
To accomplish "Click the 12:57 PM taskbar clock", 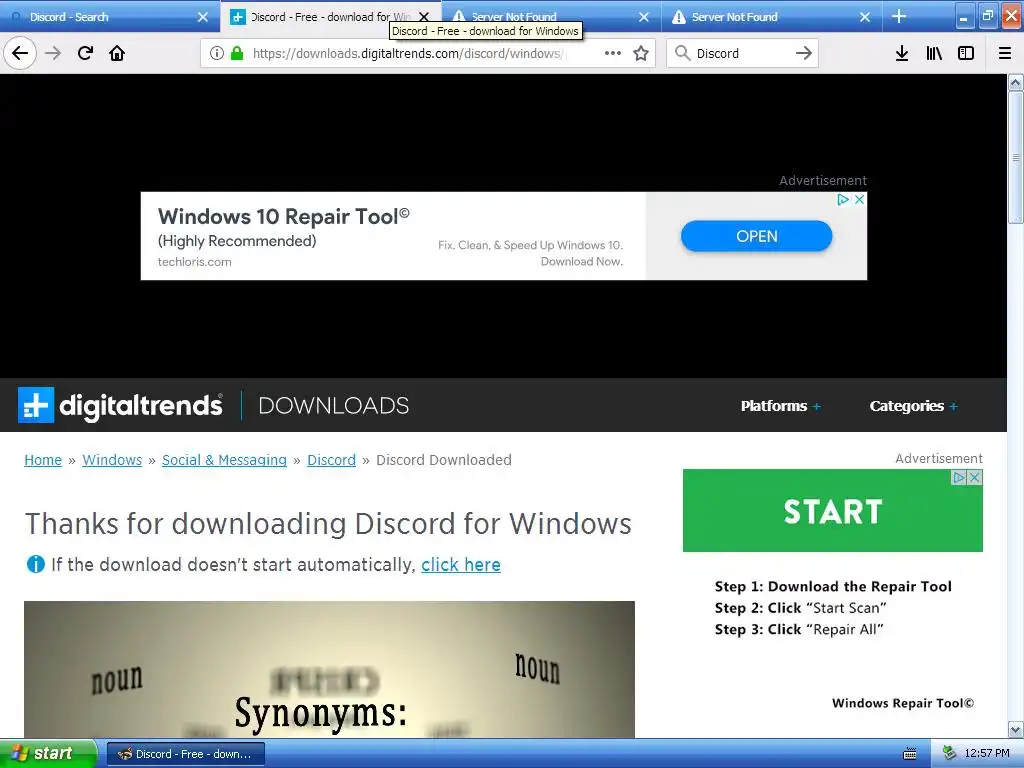I will [986, 754].
